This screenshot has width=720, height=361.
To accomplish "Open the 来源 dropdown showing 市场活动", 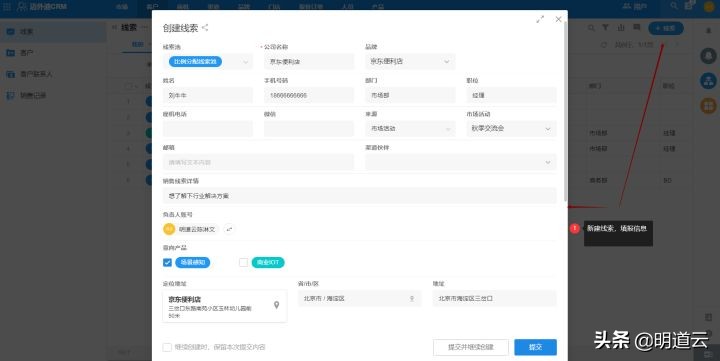I will [410, 129].
